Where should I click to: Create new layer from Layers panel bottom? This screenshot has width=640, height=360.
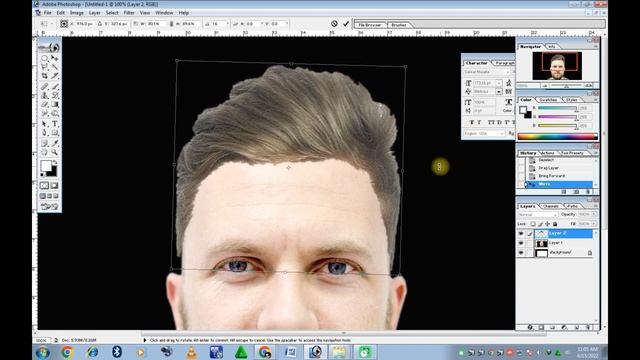click(x=577, y=327)
